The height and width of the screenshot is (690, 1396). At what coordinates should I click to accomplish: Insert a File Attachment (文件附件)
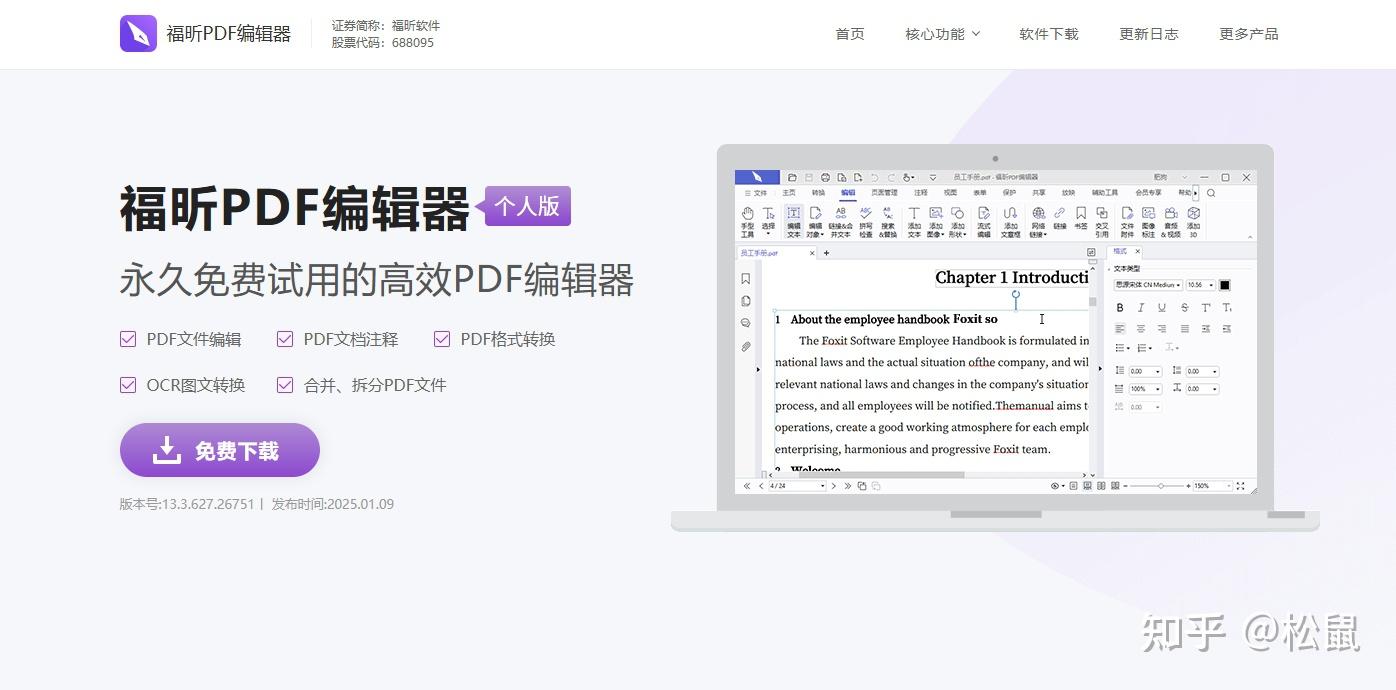(1127, 221)
